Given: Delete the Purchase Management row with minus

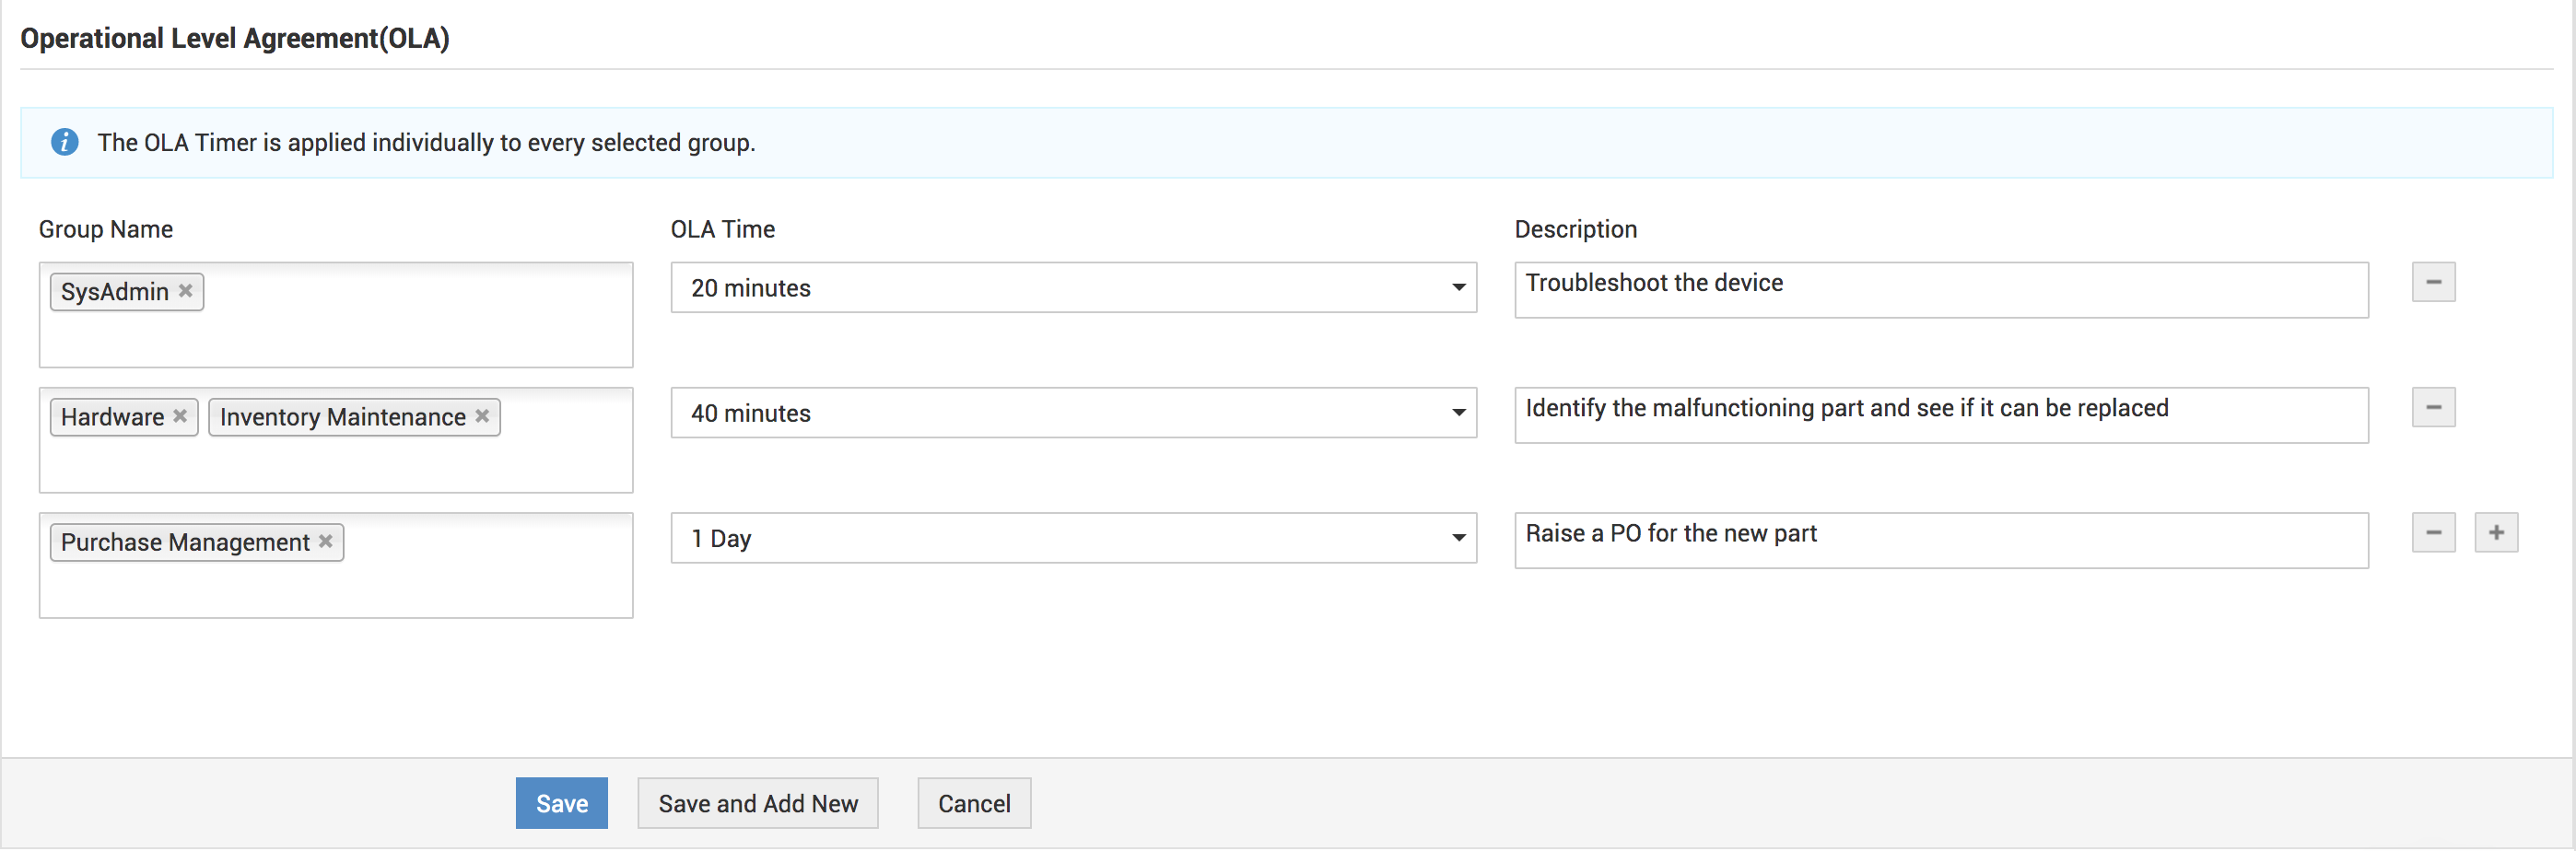Looking at the screenshot, I should pyautogui.click(x=2432, y=533).
